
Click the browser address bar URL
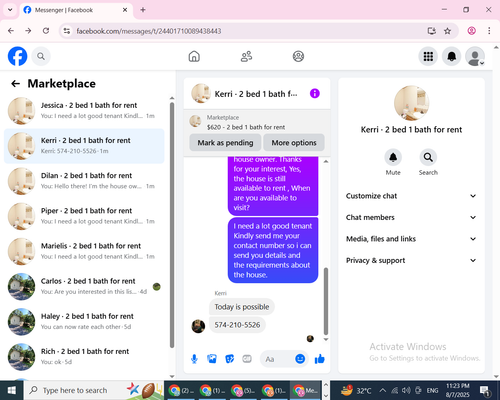pos(149,31)
